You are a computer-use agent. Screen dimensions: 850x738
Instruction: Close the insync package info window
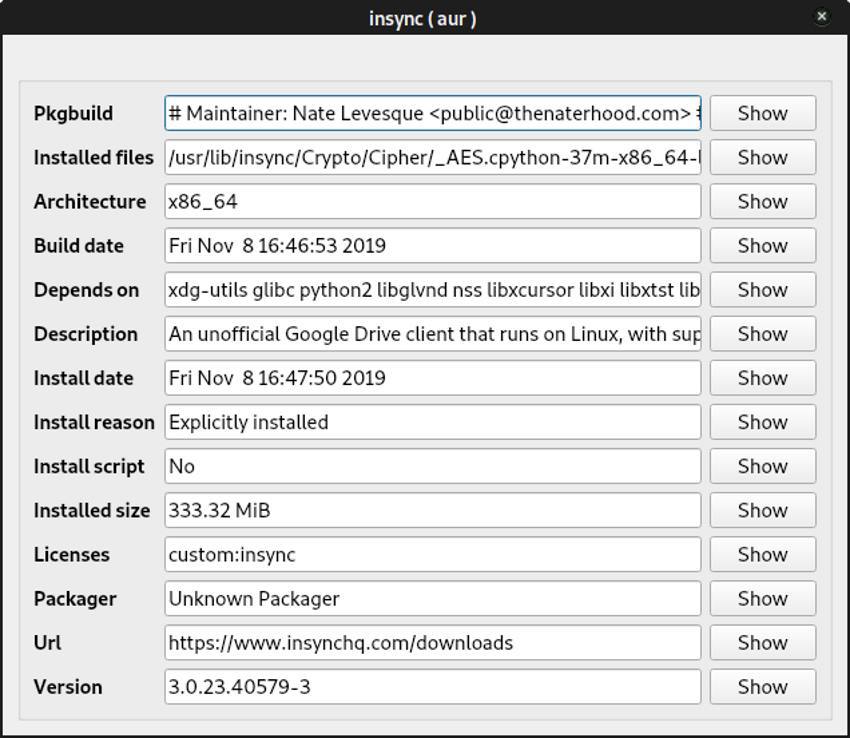pos(822,16)
